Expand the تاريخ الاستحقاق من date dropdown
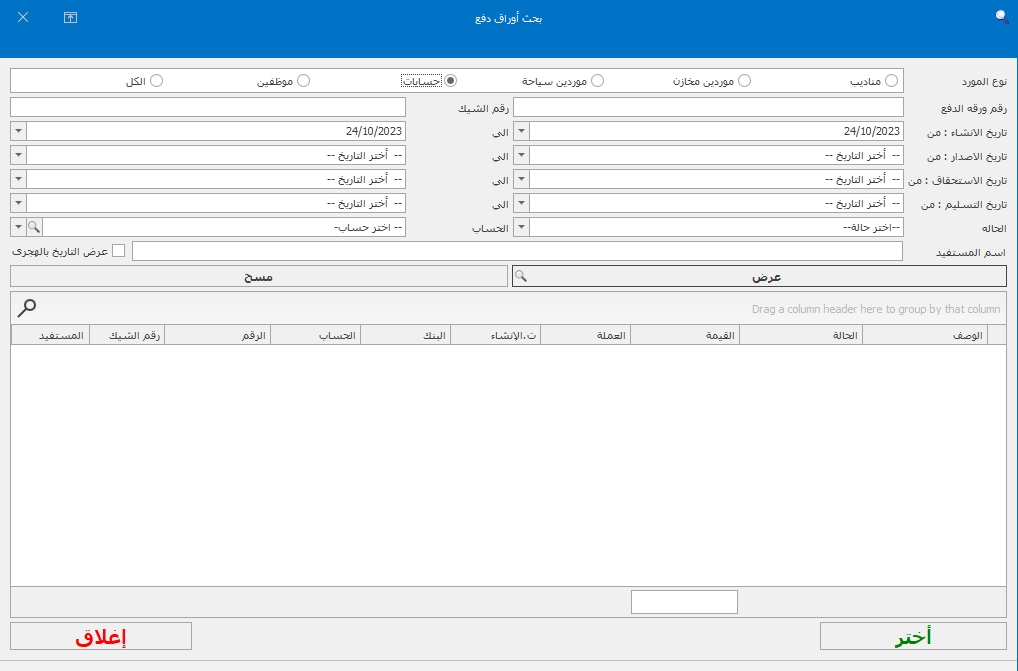 pyautogui.click(x=521, y=179)
